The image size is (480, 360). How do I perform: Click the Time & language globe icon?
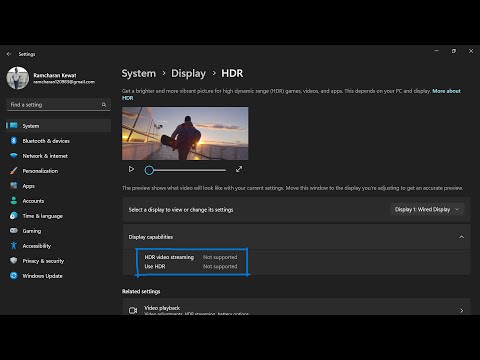(13, 216)
